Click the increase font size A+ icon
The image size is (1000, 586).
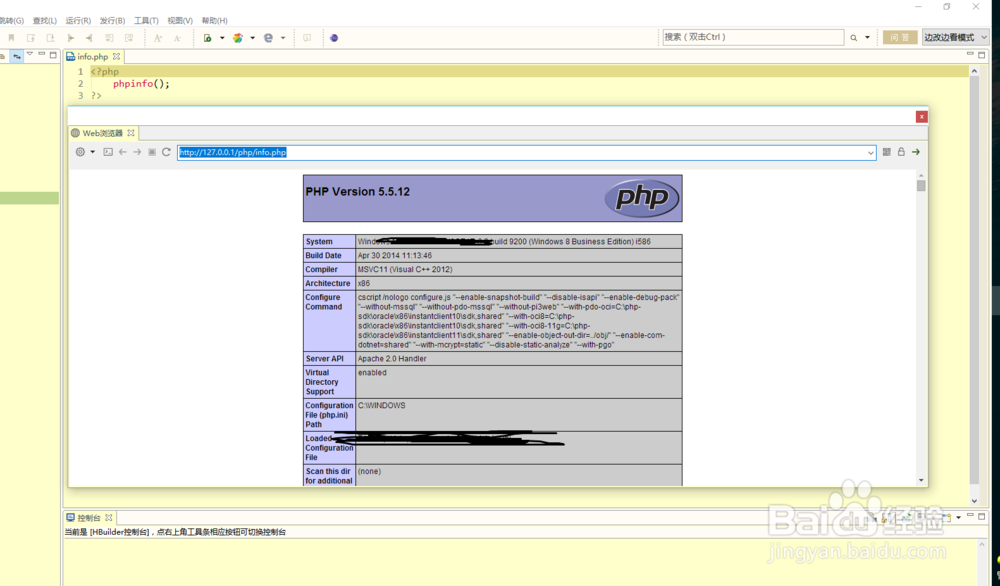158,38
